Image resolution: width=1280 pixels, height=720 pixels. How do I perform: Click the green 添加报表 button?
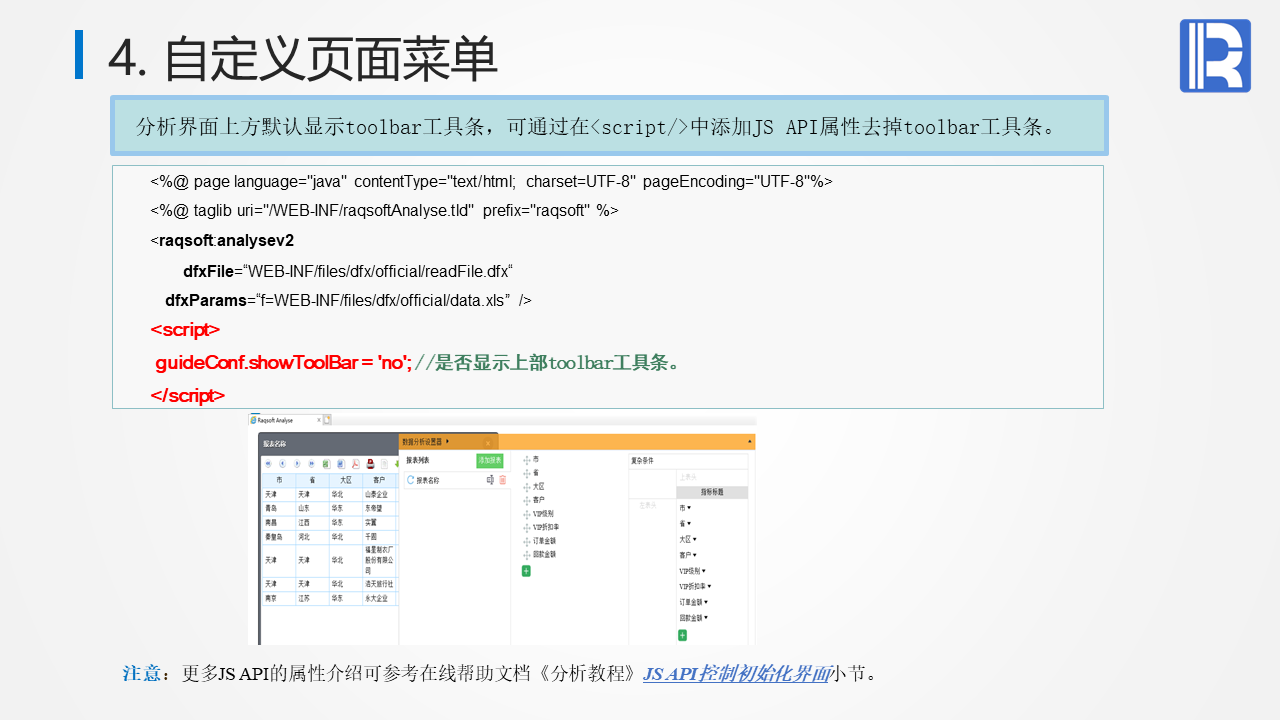(490, 461)
